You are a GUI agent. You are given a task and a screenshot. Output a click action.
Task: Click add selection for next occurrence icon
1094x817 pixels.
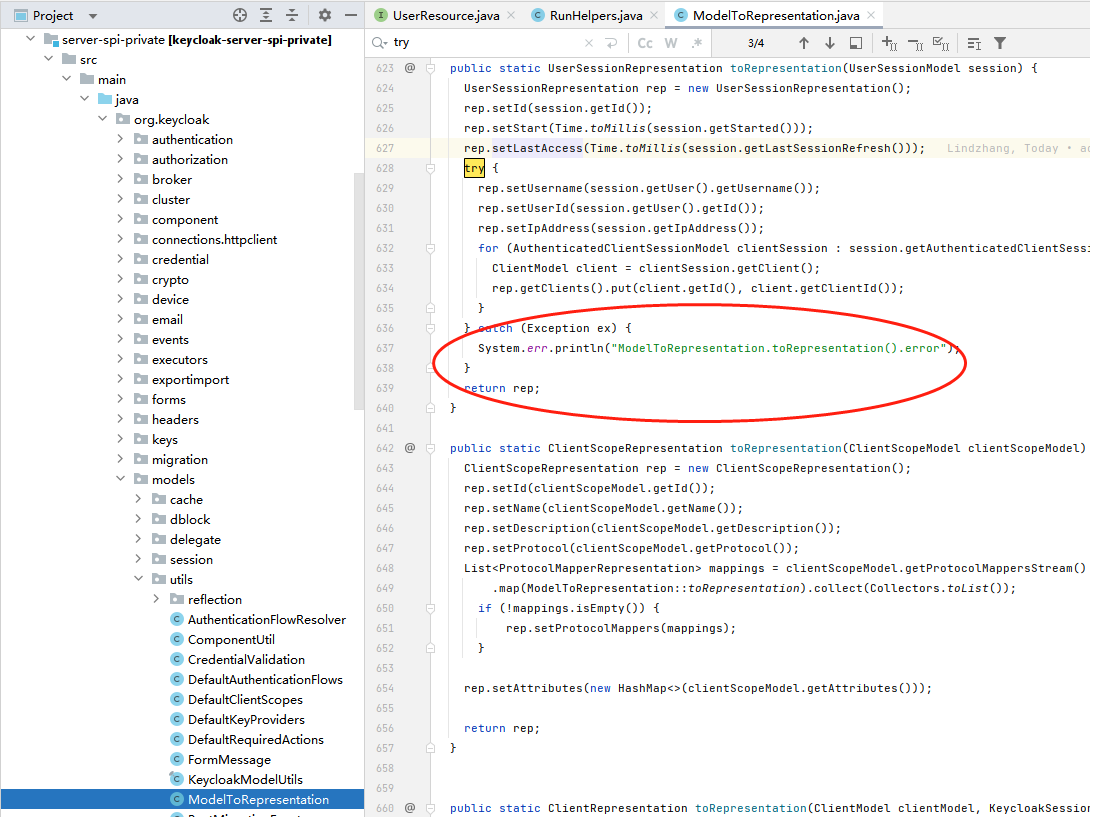(889, 43)
